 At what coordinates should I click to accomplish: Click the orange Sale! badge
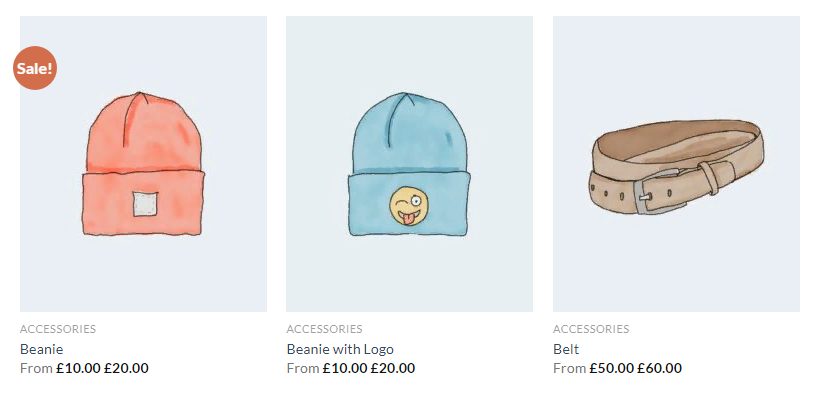click(x=35, y=68)
